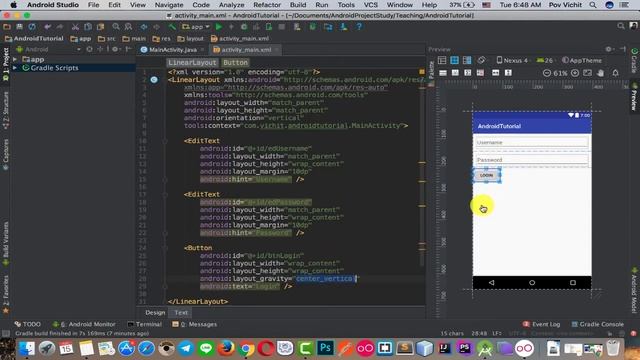Switch to the MainActivity.java tab
The height and width of the screenshot is (360, 640).
pos(172,50)
